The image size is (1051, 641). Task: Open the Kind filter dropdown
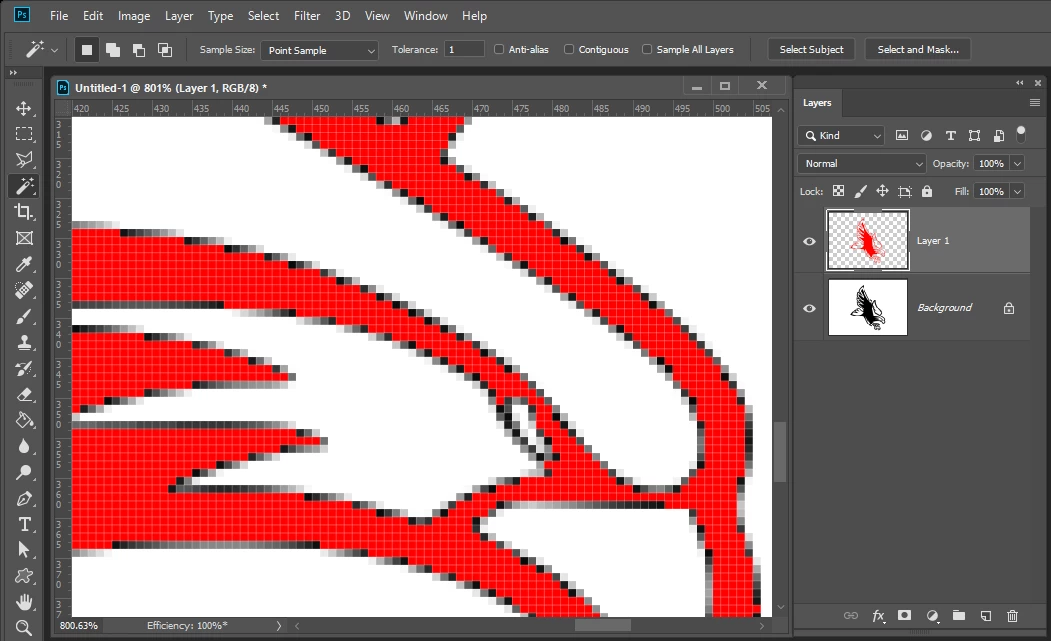click(x=841, y=135)
